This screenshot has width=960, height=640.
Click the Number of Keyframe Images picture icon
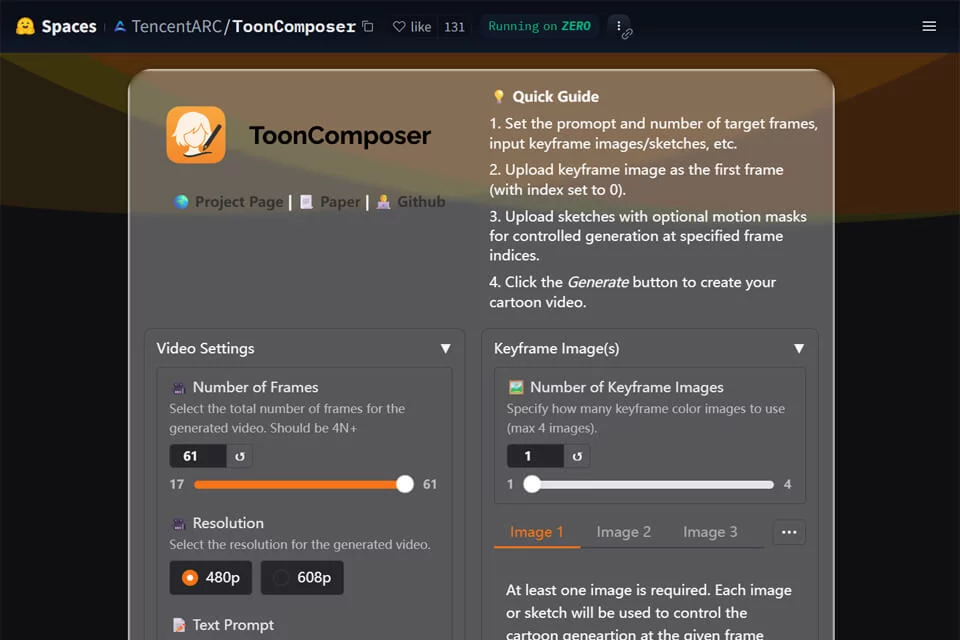(x=516, y=387)
